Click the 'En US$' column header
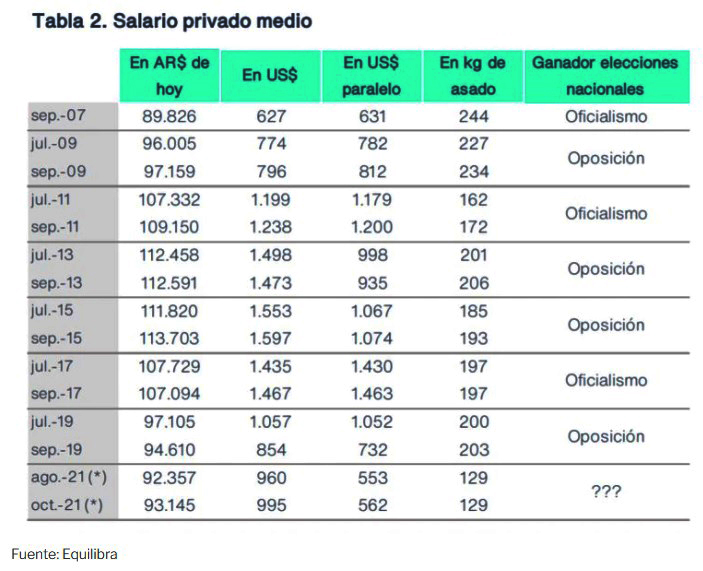Screen dimensions: 703x571 pyautogui.click(x=271, y=76)
